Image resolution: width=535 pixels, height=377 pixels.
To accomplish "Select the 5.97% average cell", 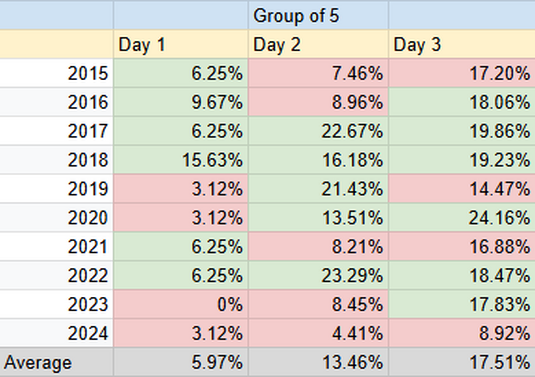I will pos(181,362).
